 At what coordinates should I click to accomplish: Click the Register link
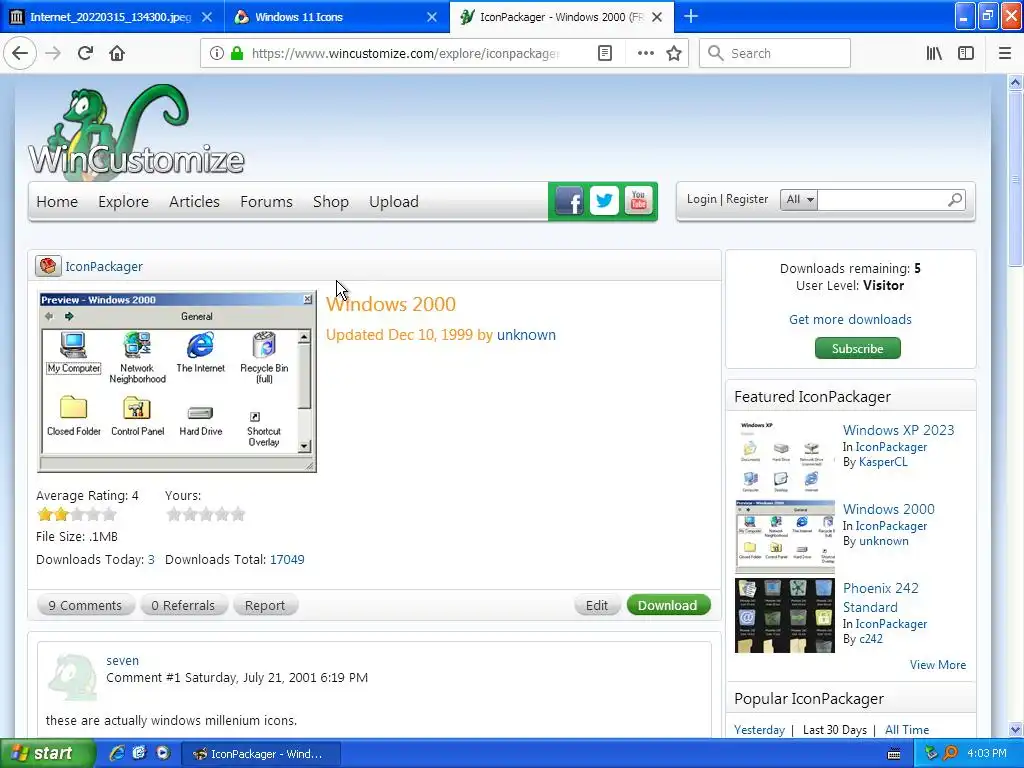click(747, 199)
